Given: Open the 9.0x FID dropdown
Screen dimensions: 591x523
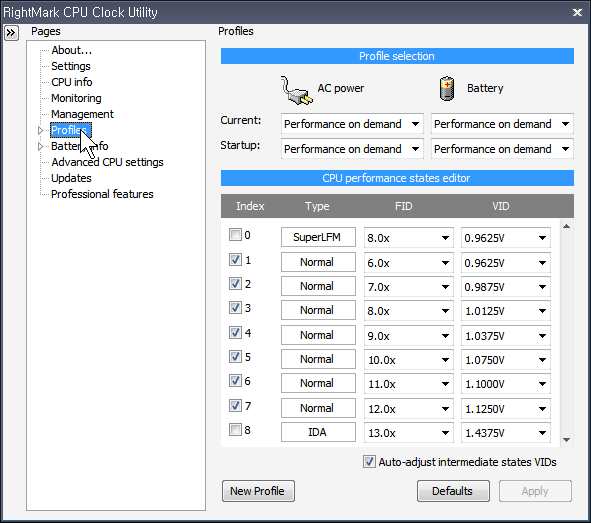Looking at the screenshot, I should tap(409, 336).
